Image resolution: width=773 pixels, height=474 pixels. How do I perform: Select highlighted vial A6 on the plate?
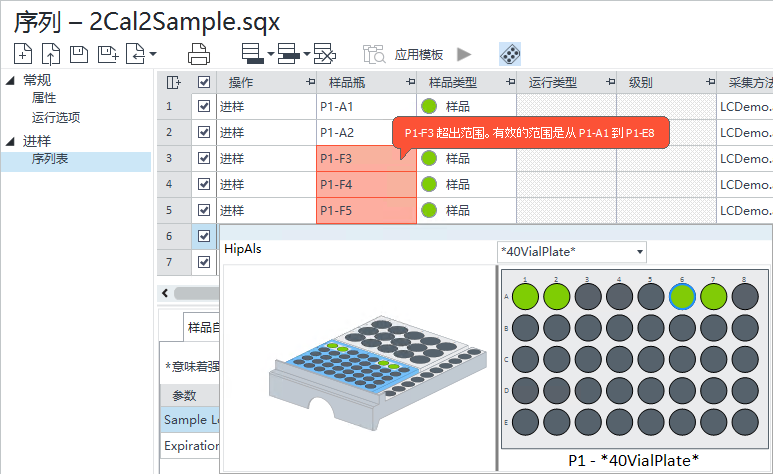pyautogui.click(x=682, y=297)
